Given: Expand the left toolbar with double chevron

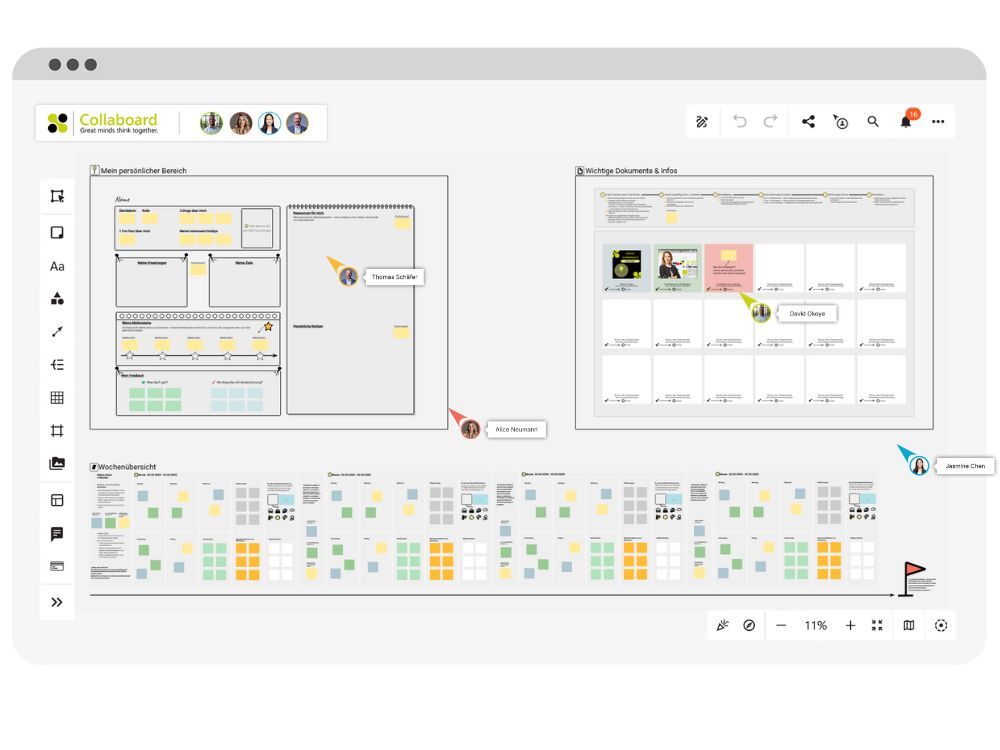Looking at the screenshot, I should point(57,602).
